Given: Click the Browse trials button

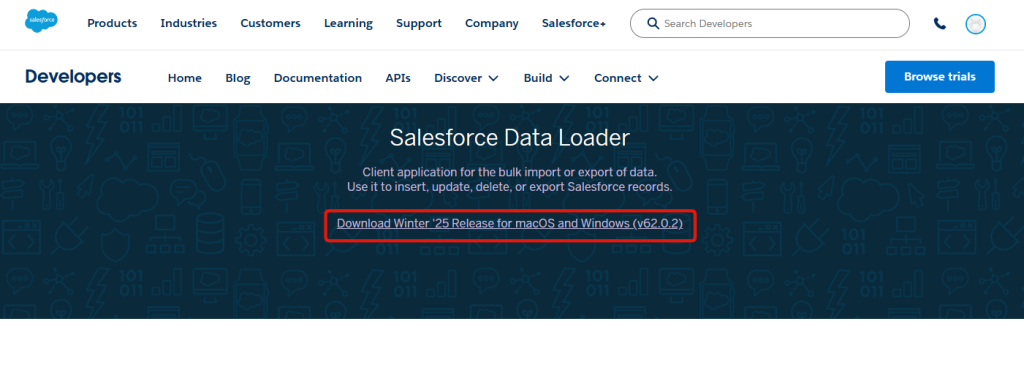Looking at the screenshot, I should pyautogui.click(x=940, y=77).
